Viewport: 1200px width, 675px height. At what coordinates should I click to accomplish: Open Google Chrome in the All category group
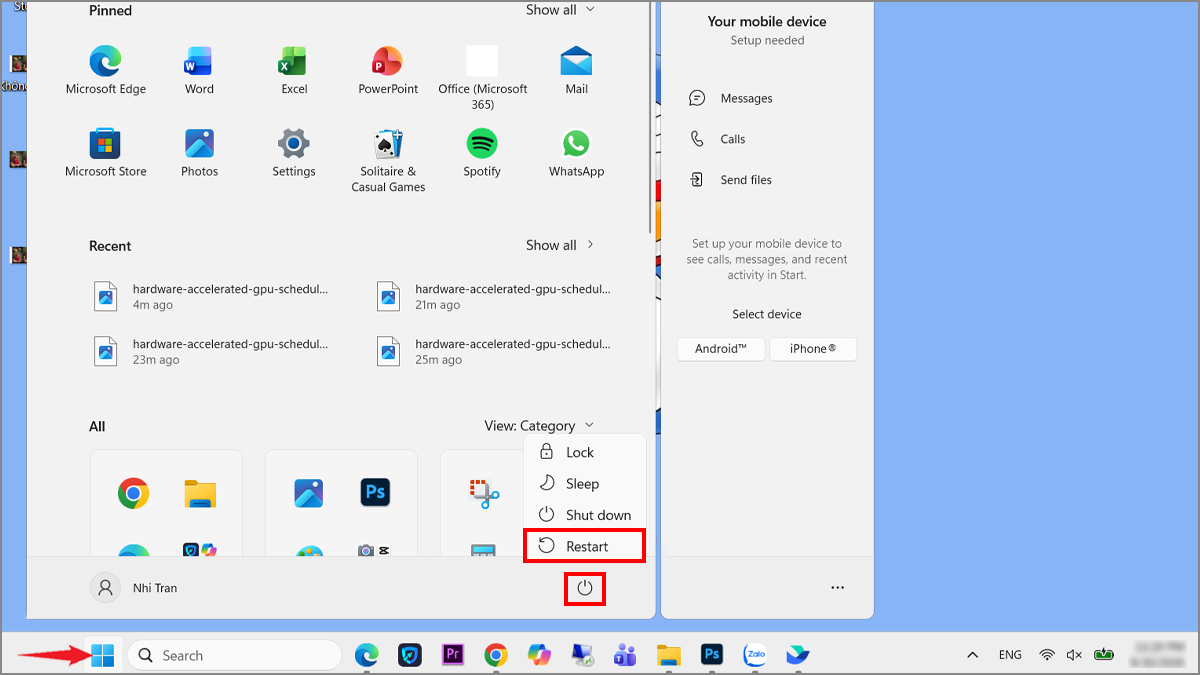pyautogui.click(x=133, y=493)
